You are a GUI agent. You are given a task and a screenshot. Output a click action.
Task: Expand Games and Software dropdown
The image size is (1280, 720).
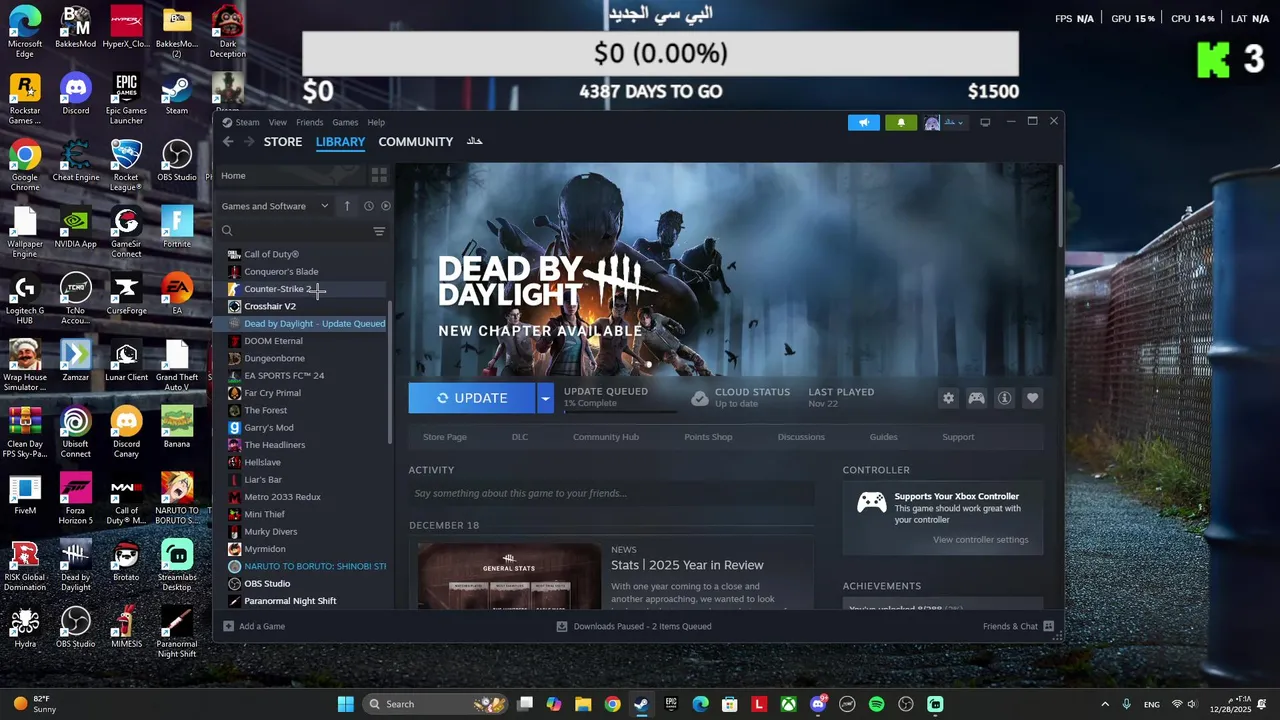coord(275,206)
